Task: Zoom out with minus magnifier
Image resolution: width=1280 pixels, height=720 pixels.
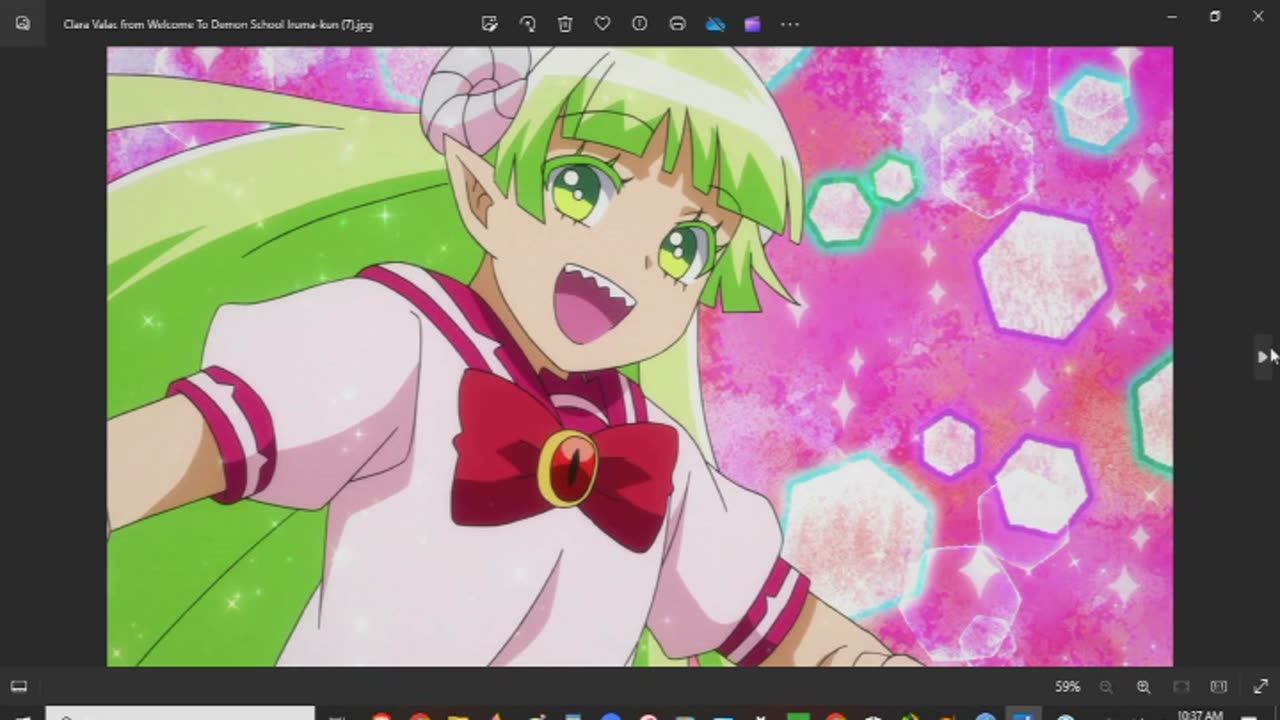Action: (x=1106, y=687)
